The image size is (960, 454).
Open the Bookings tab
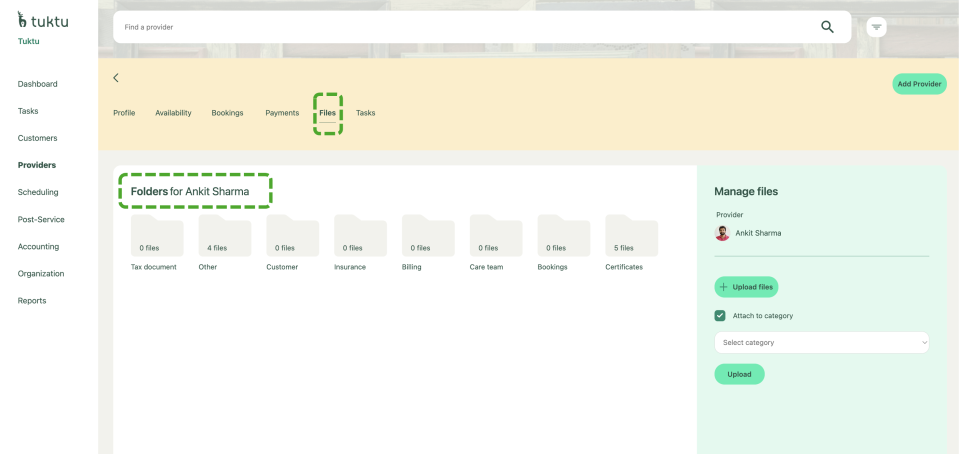(x=227, y=113)
